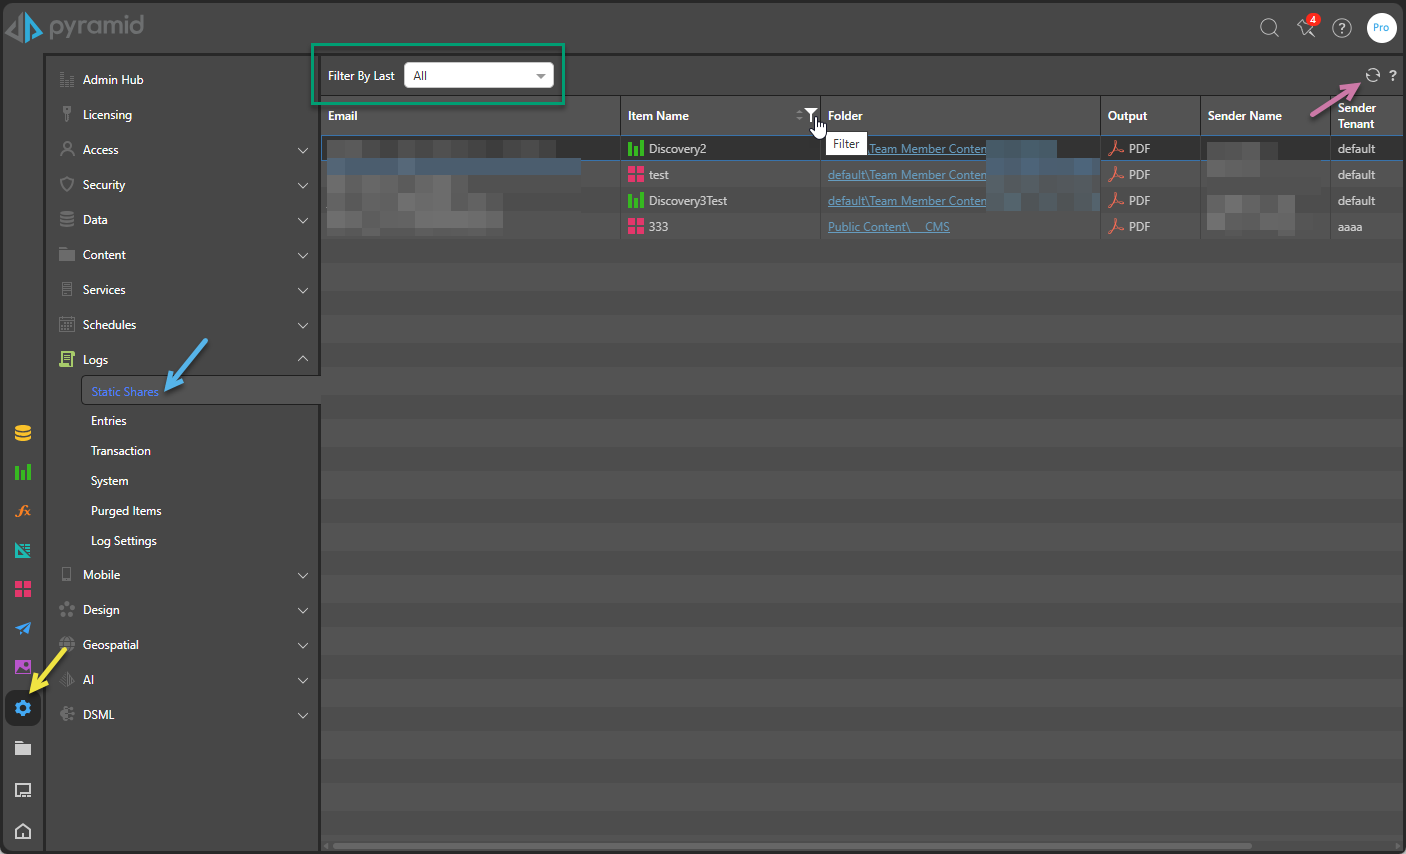Click folder link for Discovery3Test row
The height and width of the screenshot is (854, 1406).
click(906, 201)
